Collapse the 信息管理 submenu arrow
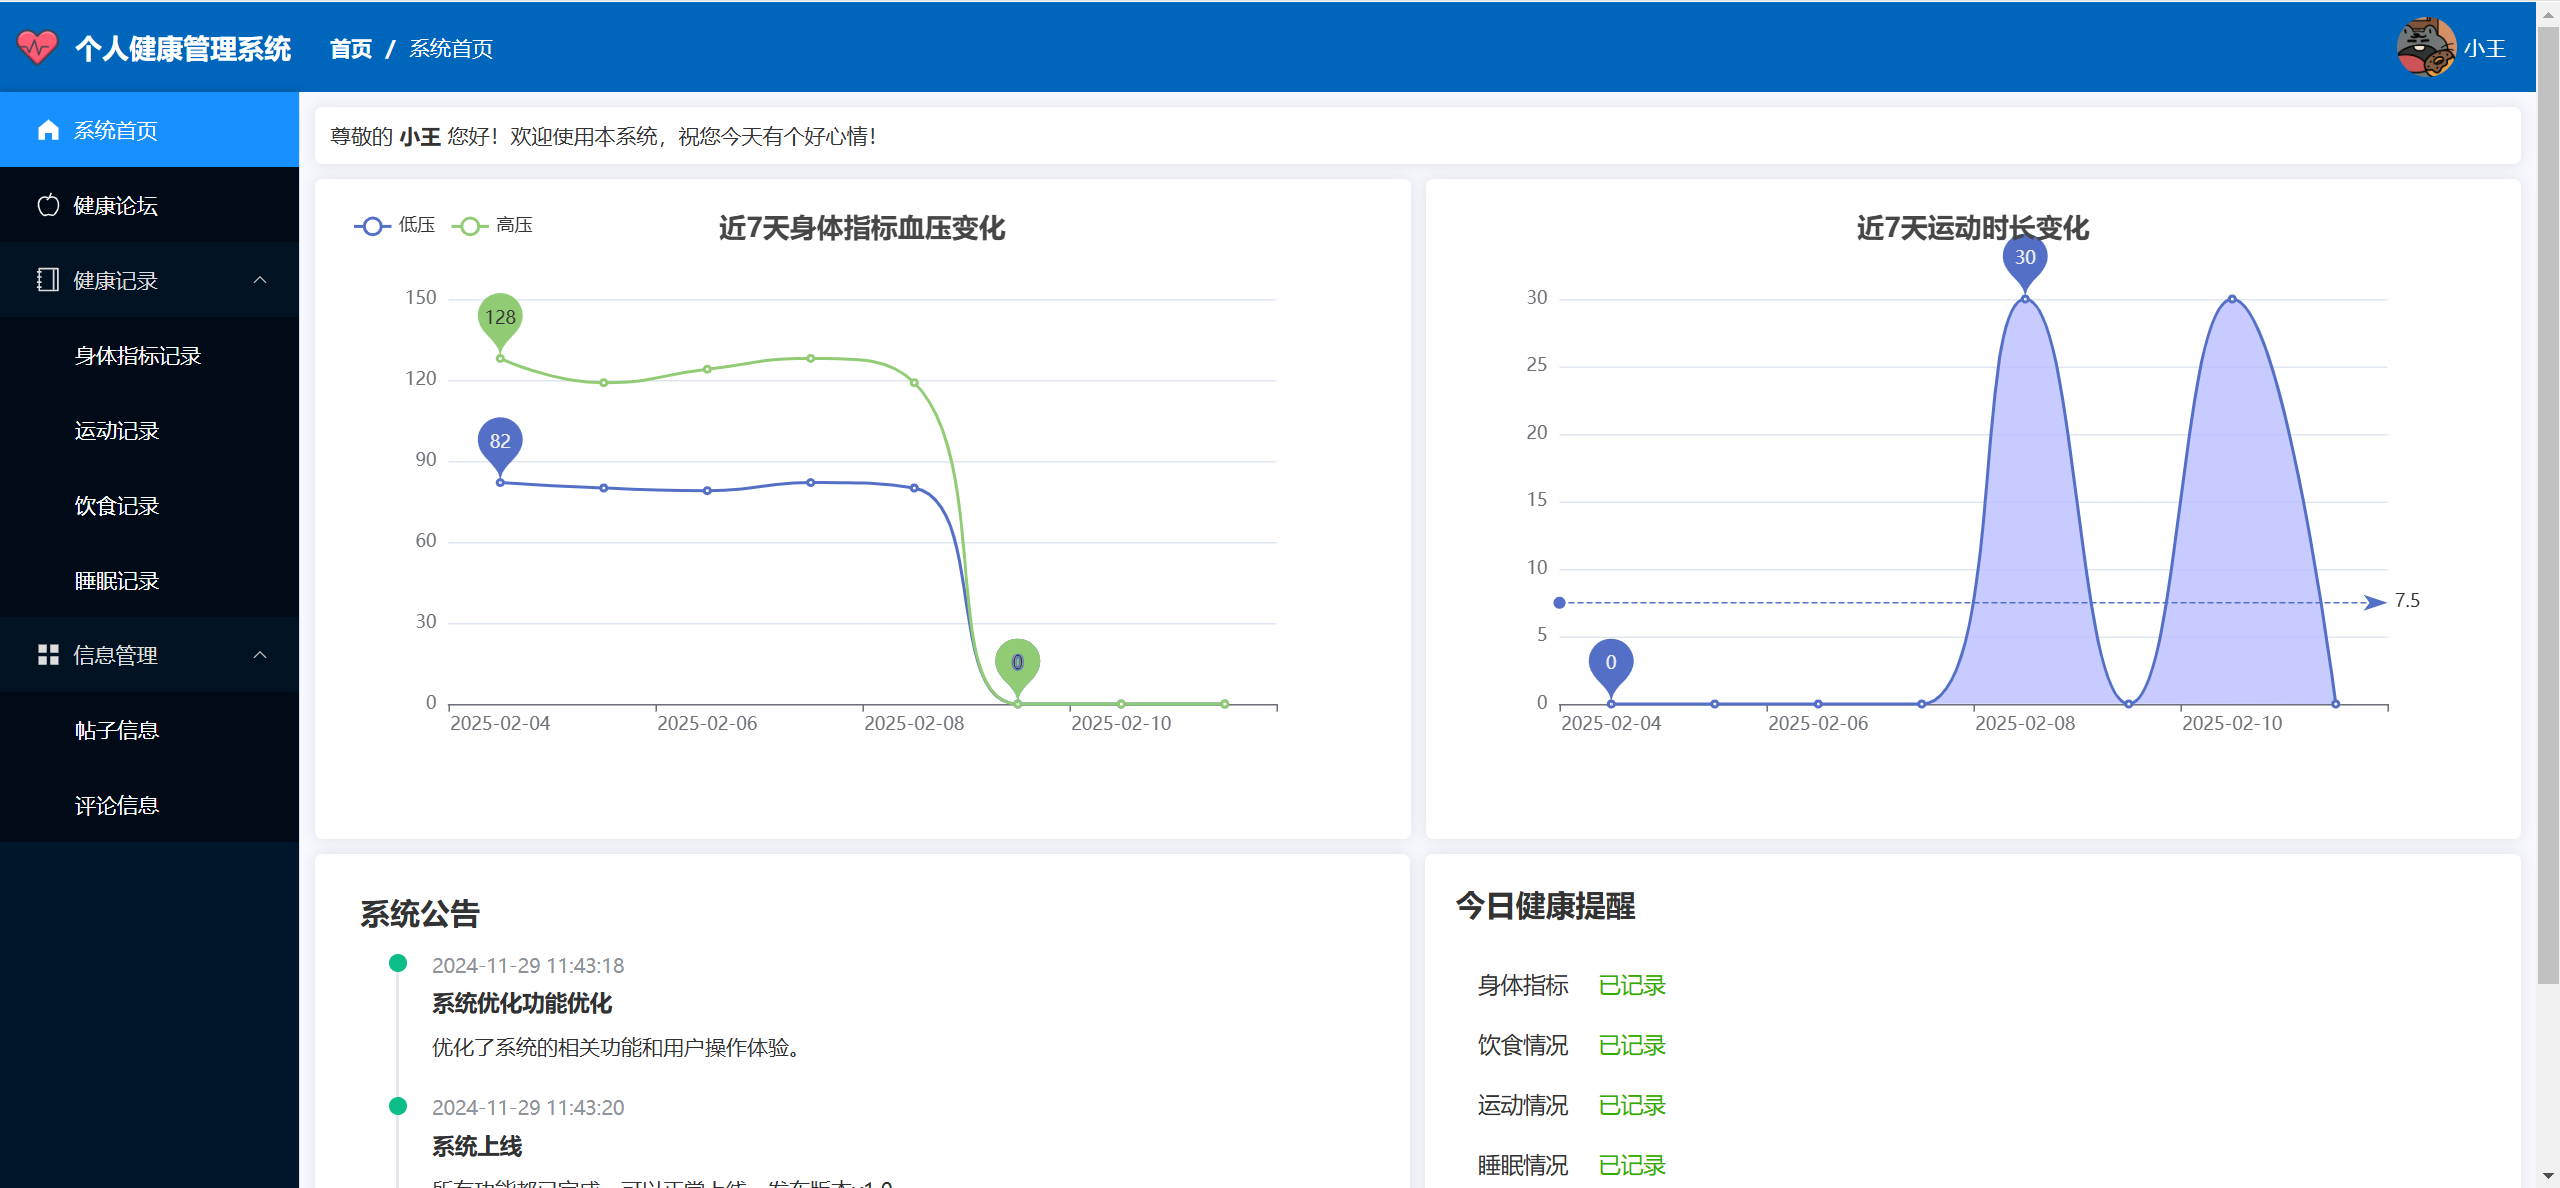Image resolution: width=2560 pixels, height=1188 pixels. (x=260, y=655)
